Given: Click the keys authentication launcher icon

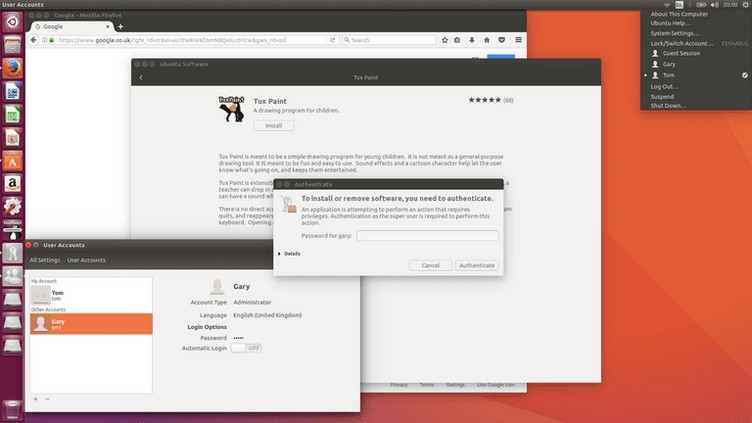Looking at the screenshot, I should click(12, 253).
